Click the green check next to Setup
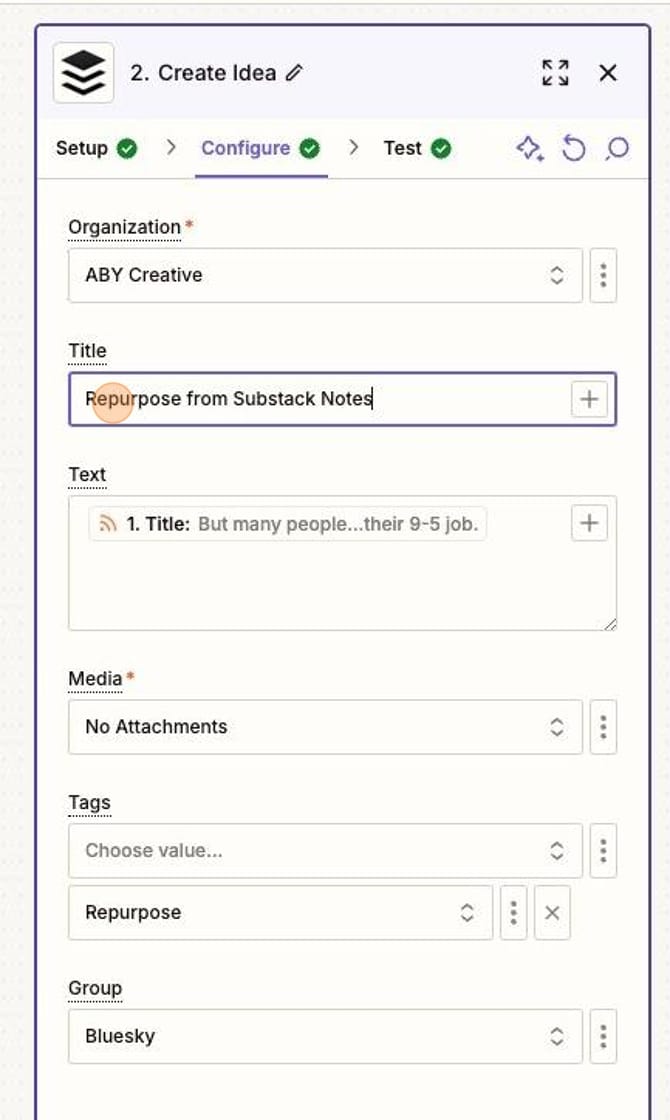The width and height of the screenshot is (670, 1120). pyautogui.click(x=127, y=149)
